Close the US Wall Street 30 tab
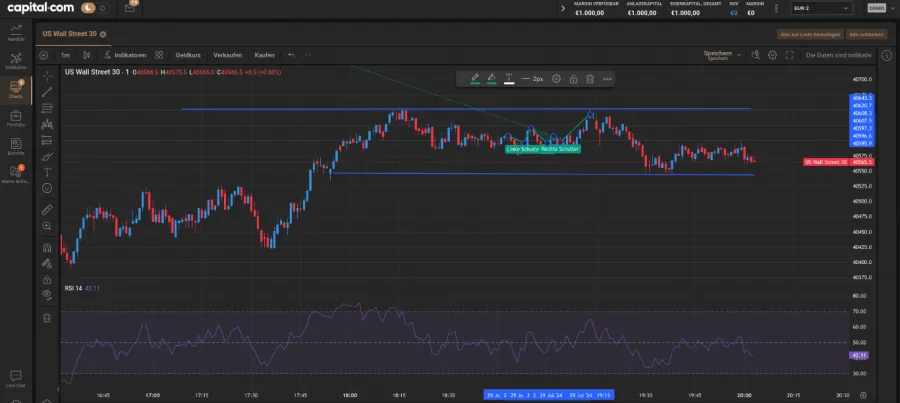The height and width of the screenshot is (403, 900). pyautogui.click(x=103, y=34)
